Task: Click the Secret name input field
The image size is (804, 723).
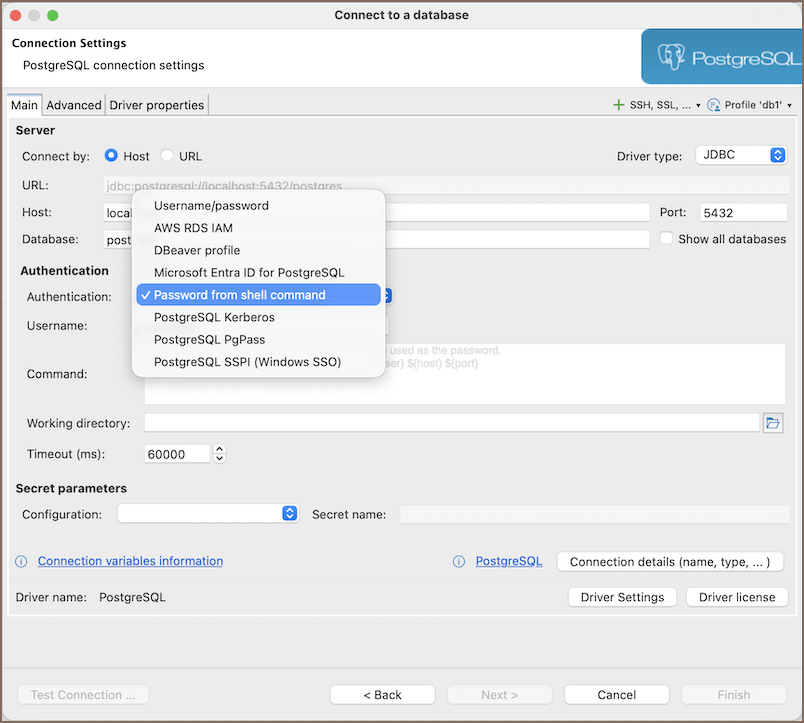Action: (595, 514)
